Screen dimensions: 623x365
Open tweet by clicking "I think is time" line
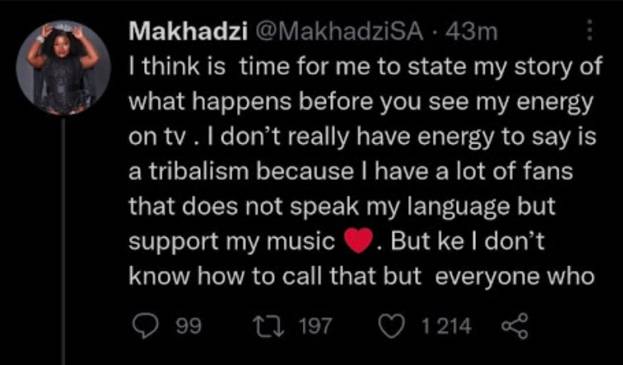coord(366,67)
